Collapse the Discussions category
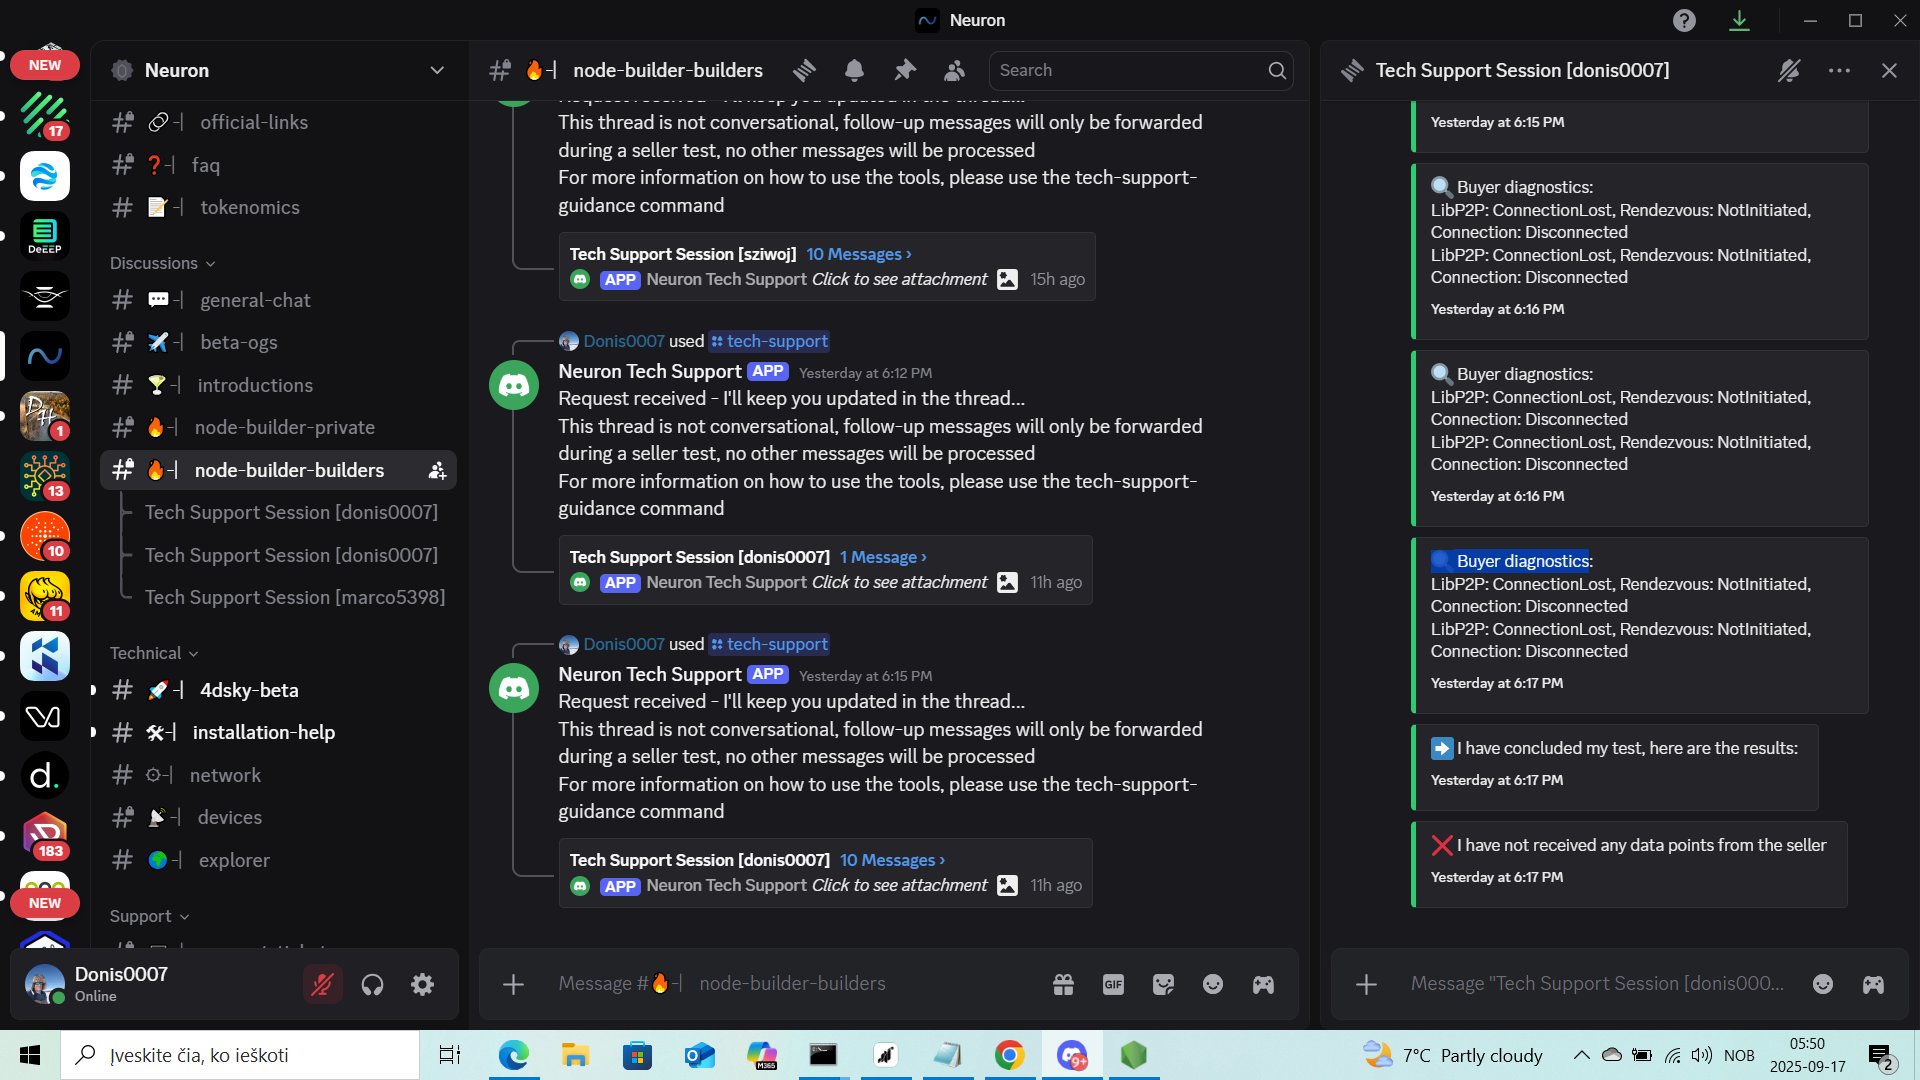 [x=163, y=263]
